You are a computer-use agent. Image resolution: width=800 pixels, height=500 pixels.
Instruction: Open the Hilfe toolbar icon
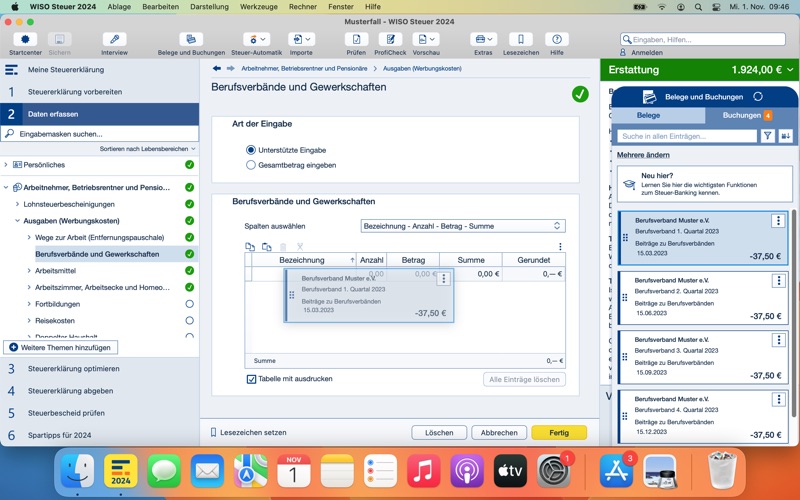coord(557,39)
